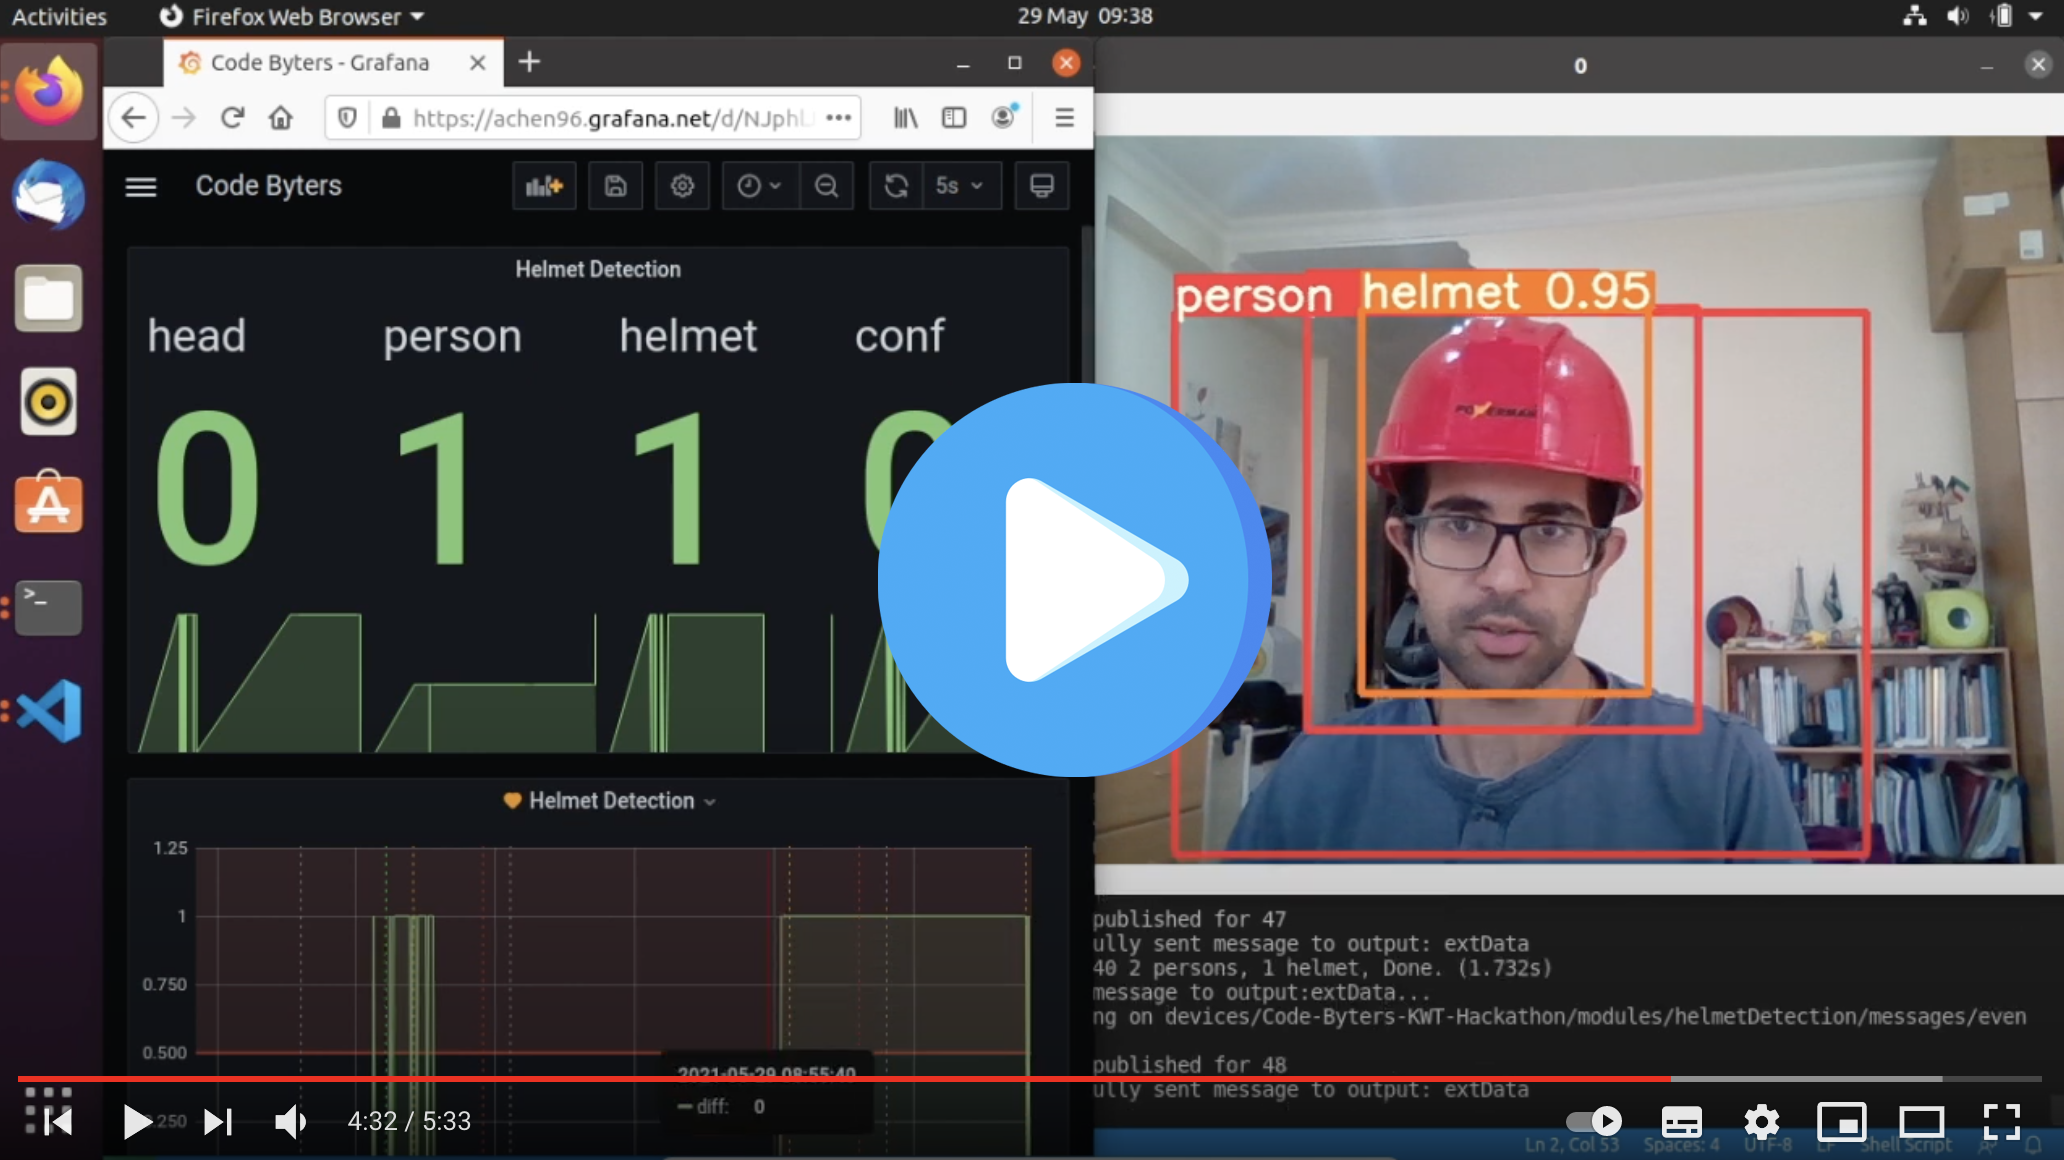Open Terminal from the dock
The height and width of the screenshot is (1160, 2064).
tap(48, 607)
